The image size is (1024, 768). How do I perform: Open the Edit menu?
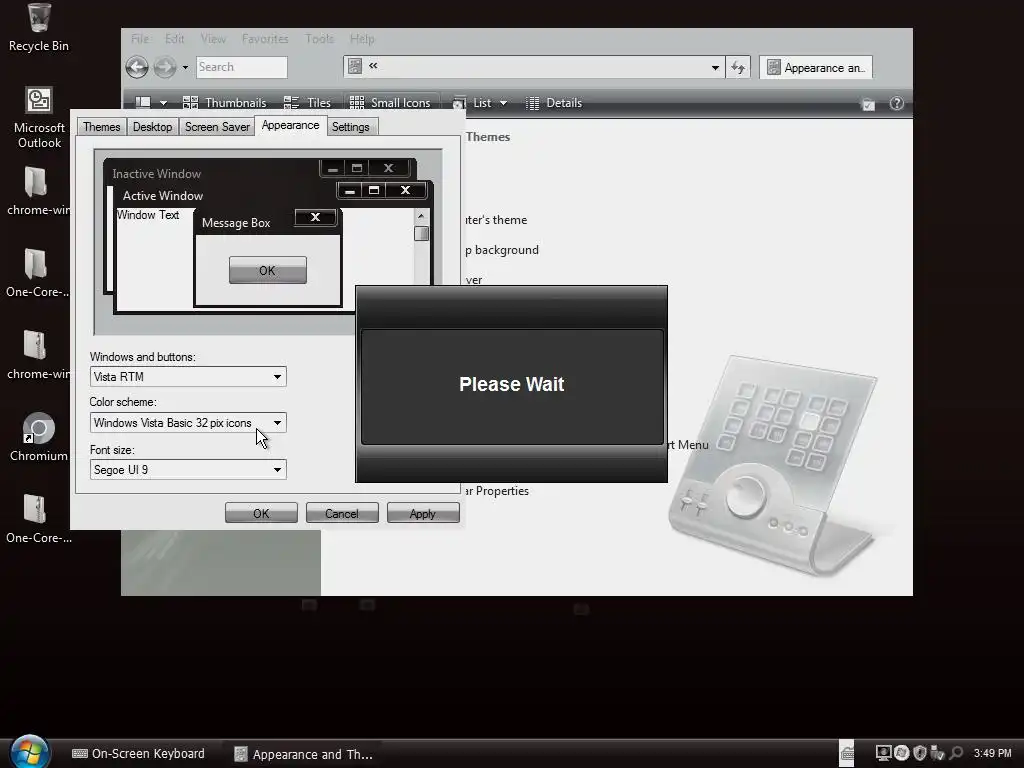point(174,39)
